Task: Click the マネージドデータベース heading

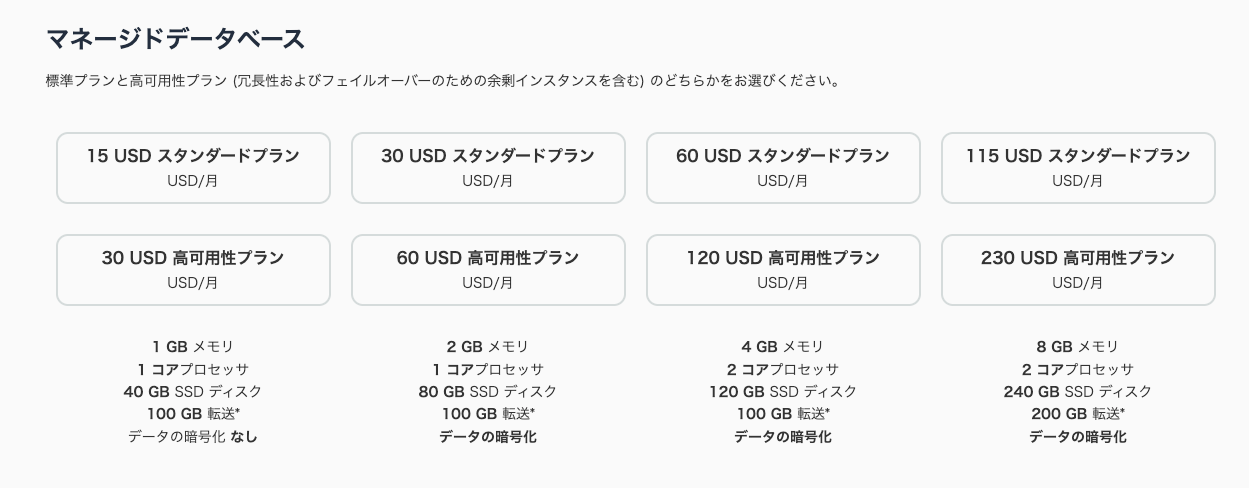Action: tap(175, 39)
